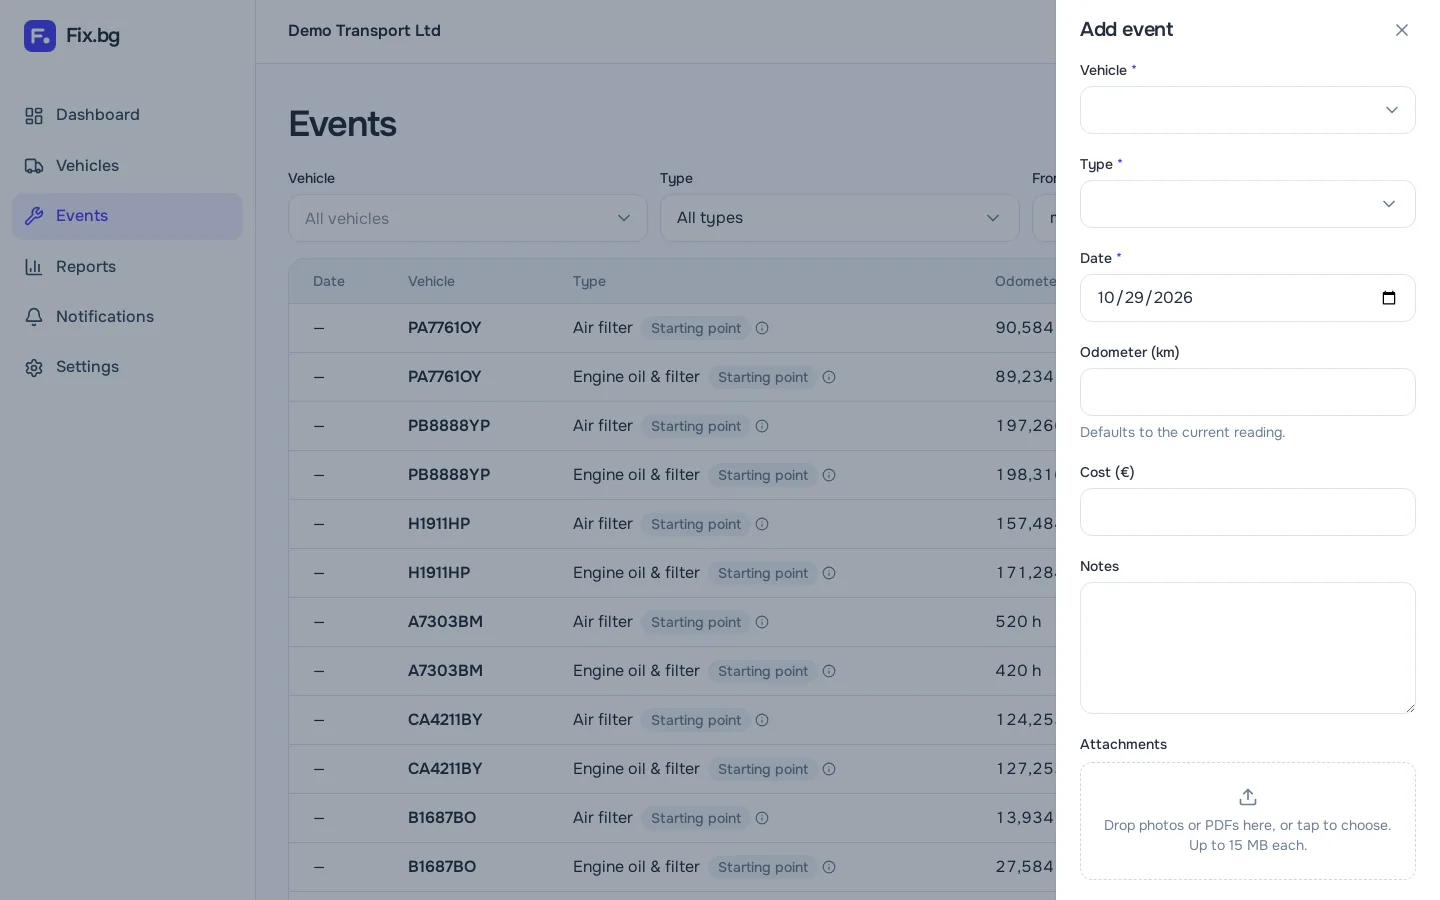Click the Date column header
The width and height of the screenshot is (1440, 900).
(x=329, y=282)
